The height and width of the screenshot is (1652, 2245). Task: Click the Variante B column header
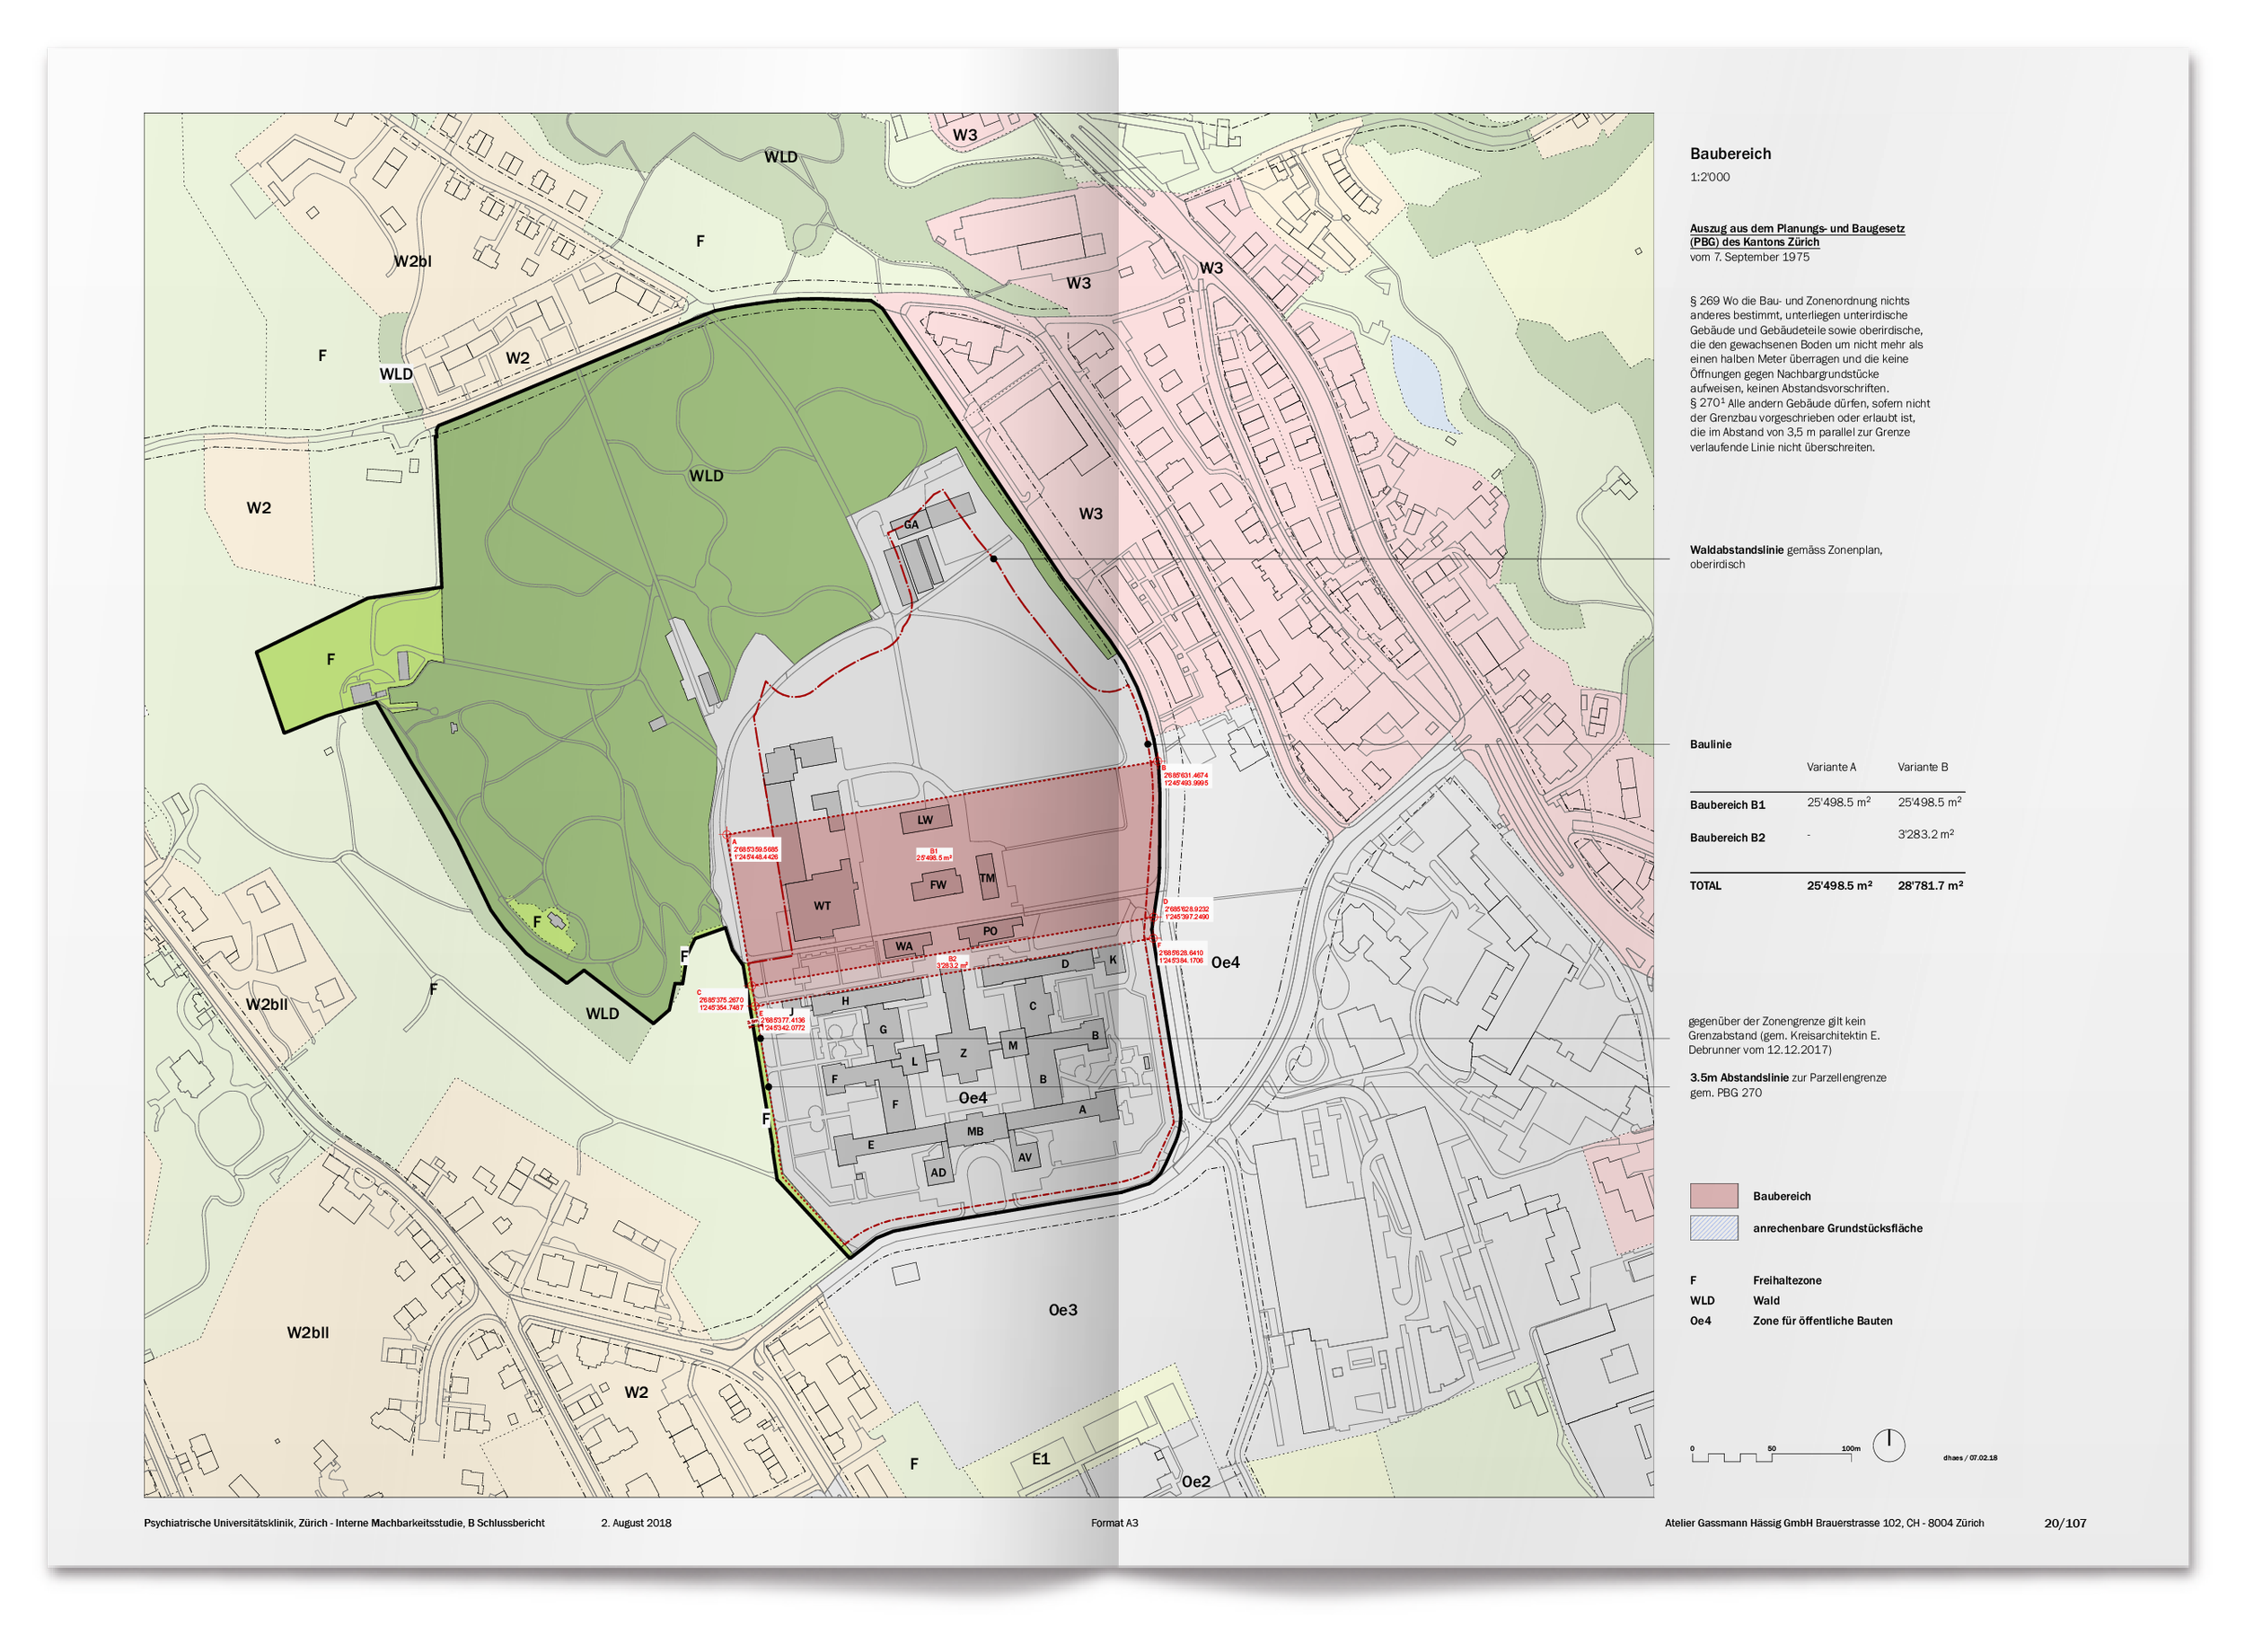pyautogui.click(x=1922, y=767)
